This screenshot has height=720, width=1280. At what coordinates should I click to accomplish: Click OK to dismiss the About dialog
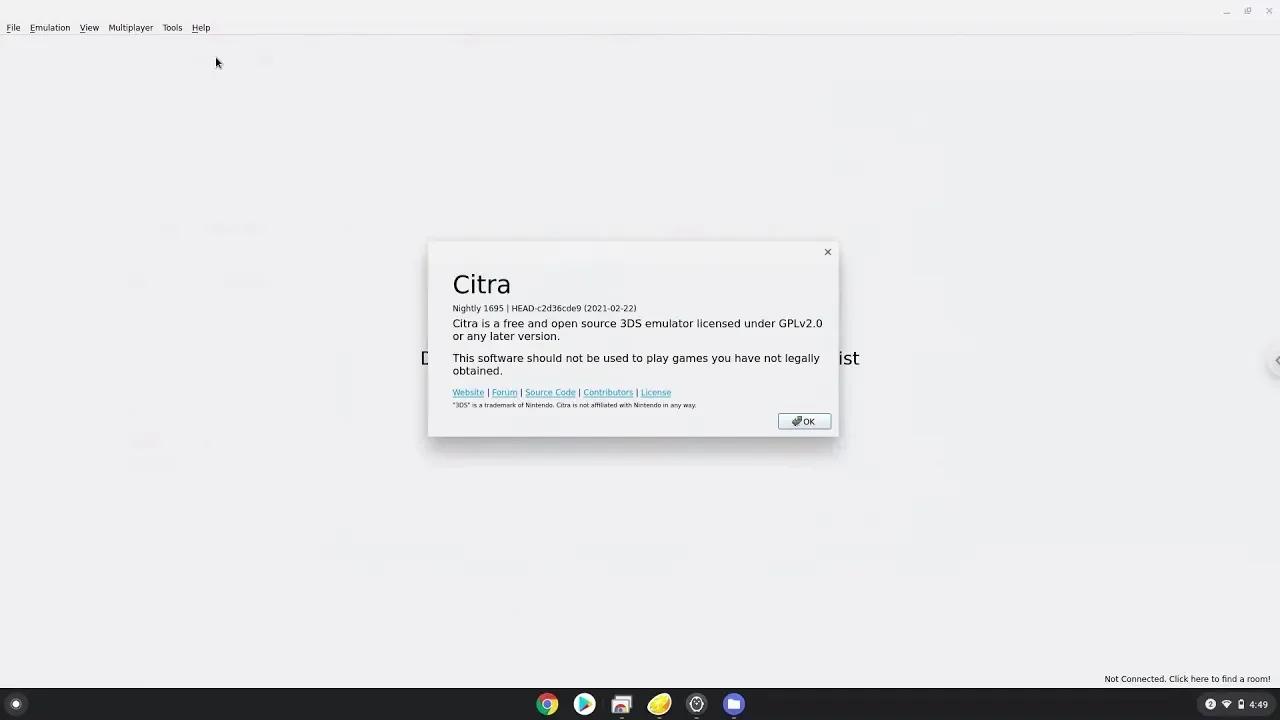pyautogui.click(x=804, y=421)
